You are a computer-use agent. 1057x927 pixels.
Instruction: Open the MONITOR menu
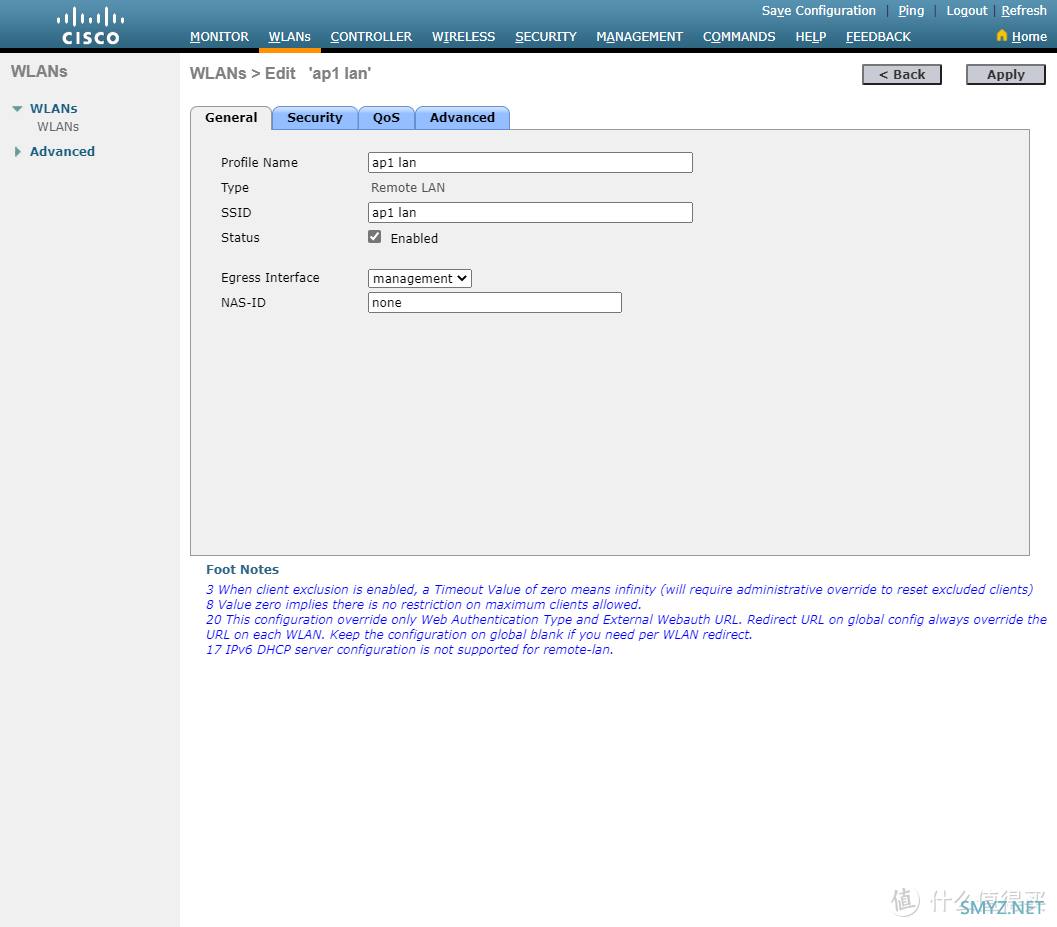pyautogui.click(x=219, y=36)
